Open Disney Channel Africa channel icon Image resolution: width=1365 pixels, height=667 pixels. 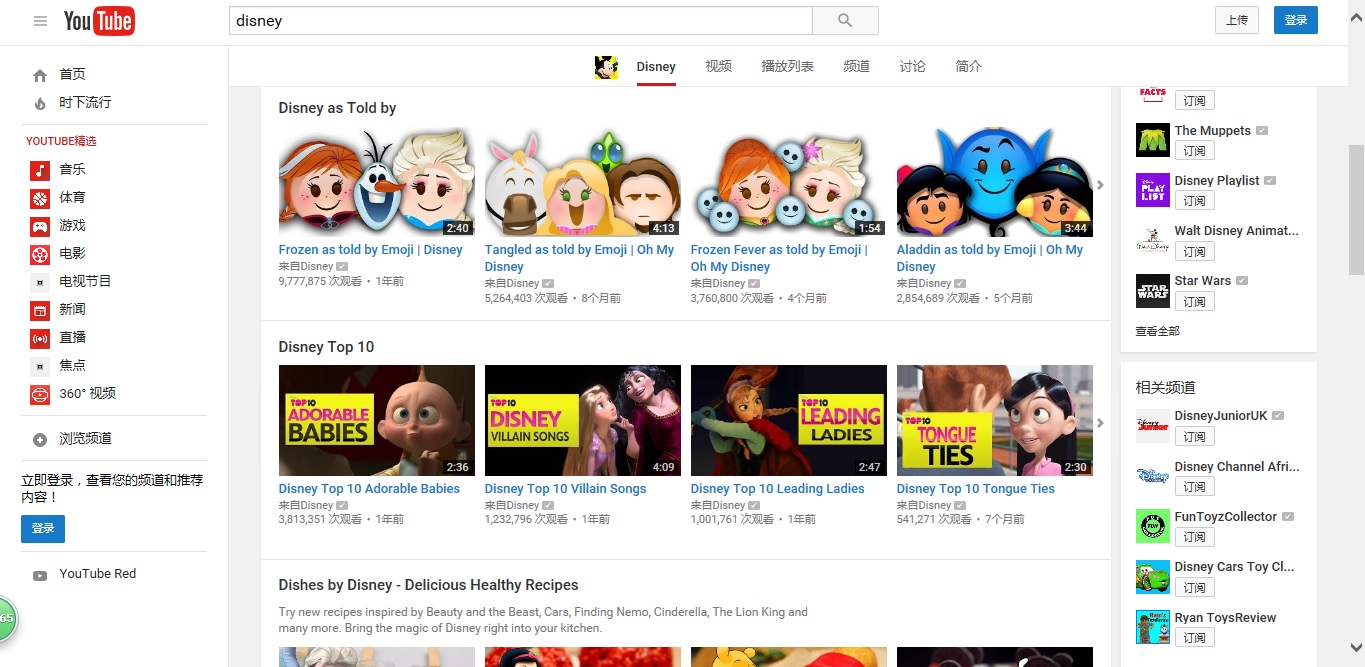pos(1153,476)
